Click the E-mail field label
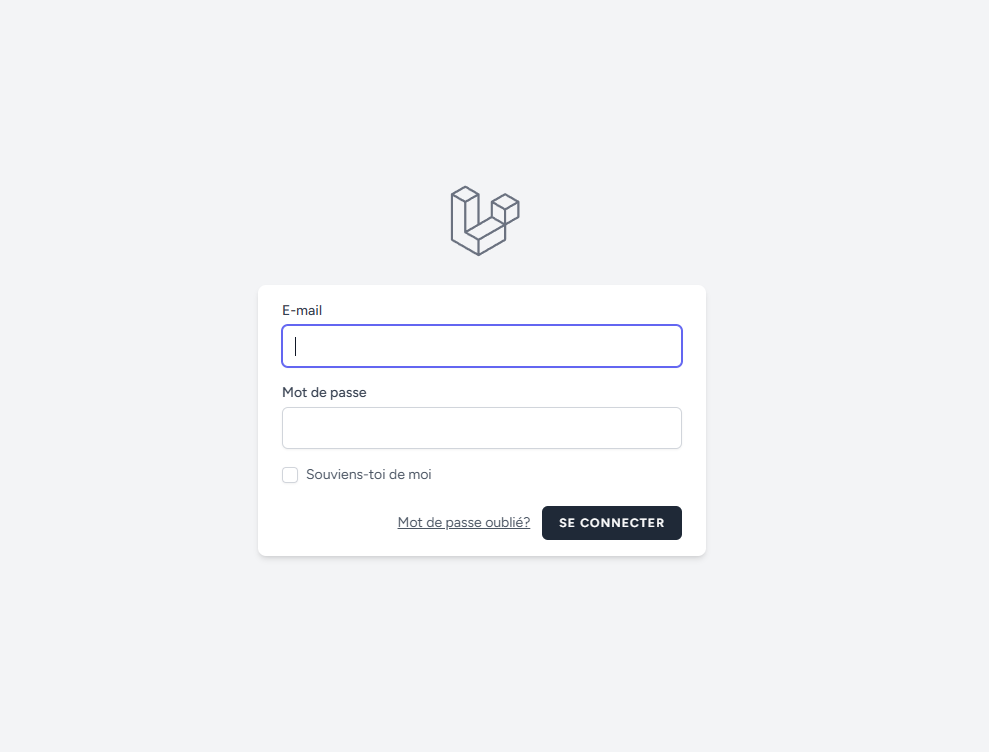The width and height of the screenshot is (989, 752). 302,310
